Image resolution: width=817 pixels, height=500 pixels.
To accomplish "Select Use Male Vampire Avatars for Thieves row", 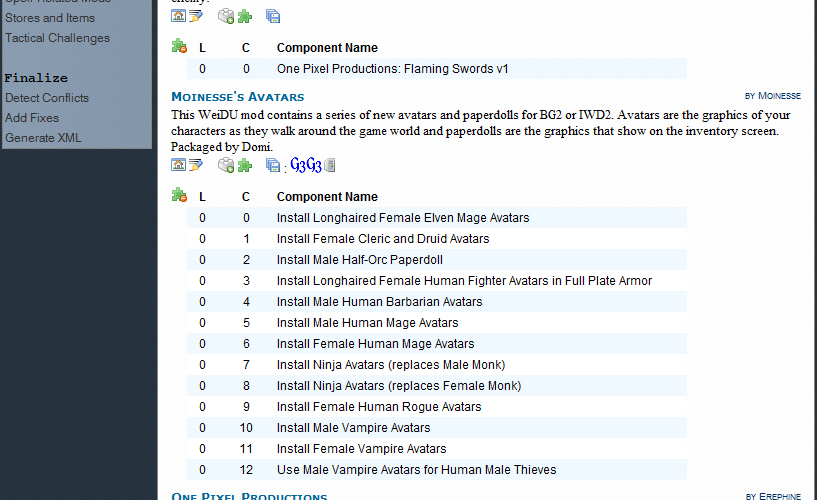I will pyautogui.click(x=437, y=470).
